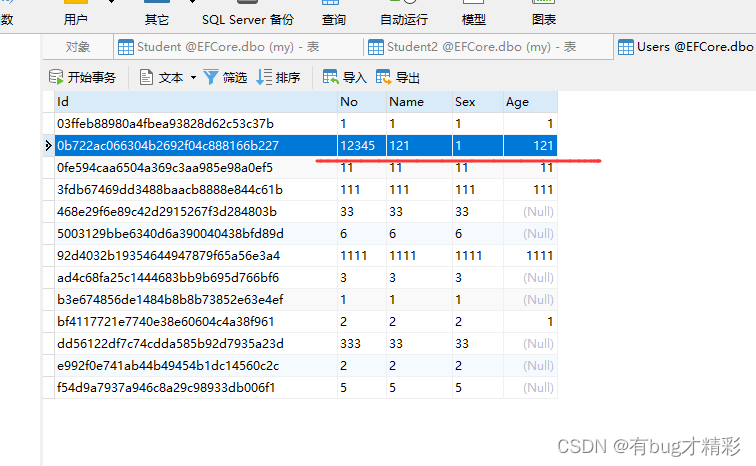Click the Name column header
This screenshot has width=756, height=466.
pyautogui.click(x=419, y=102)
